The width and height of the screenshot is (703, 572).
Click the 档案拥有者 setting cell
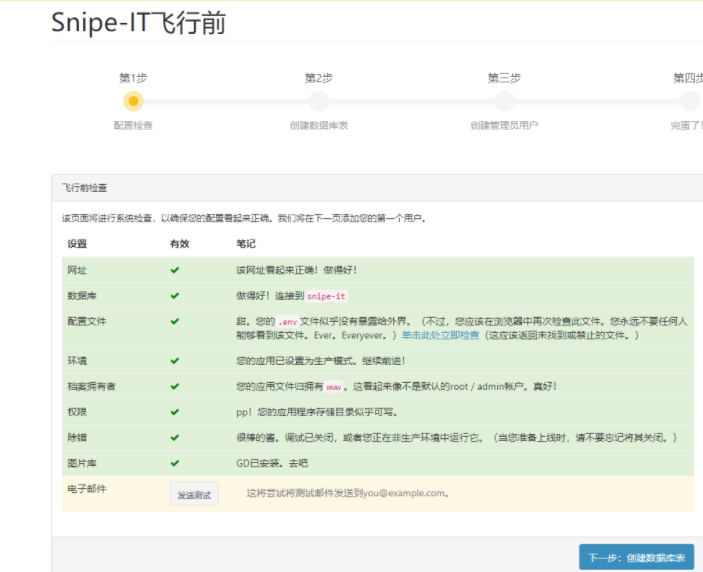coord(91,386)
